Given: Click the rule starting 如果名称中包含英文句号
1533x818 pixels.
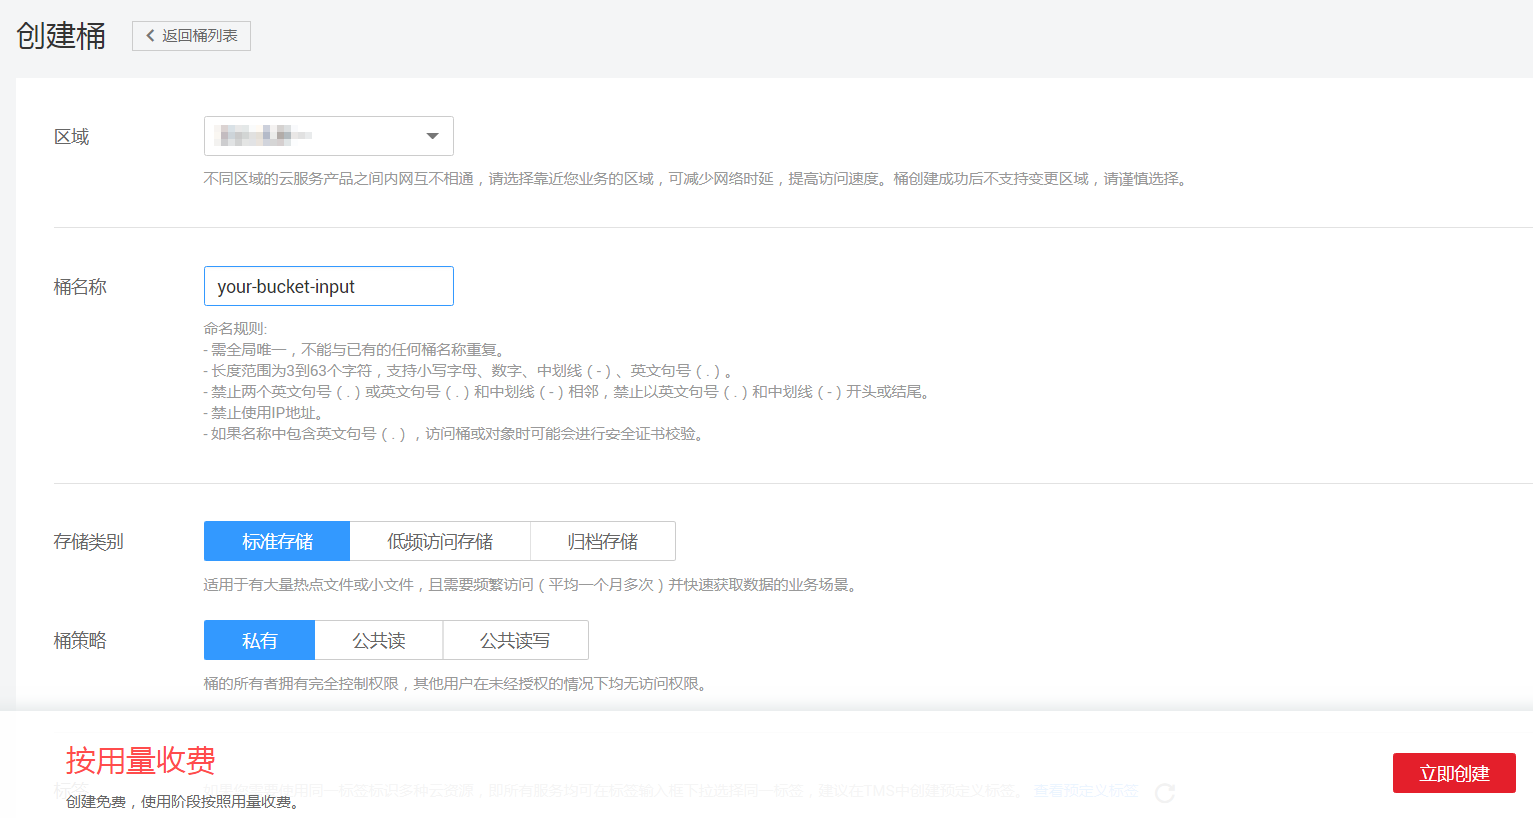Looking at the screenshot, I should tap(456, 433).
